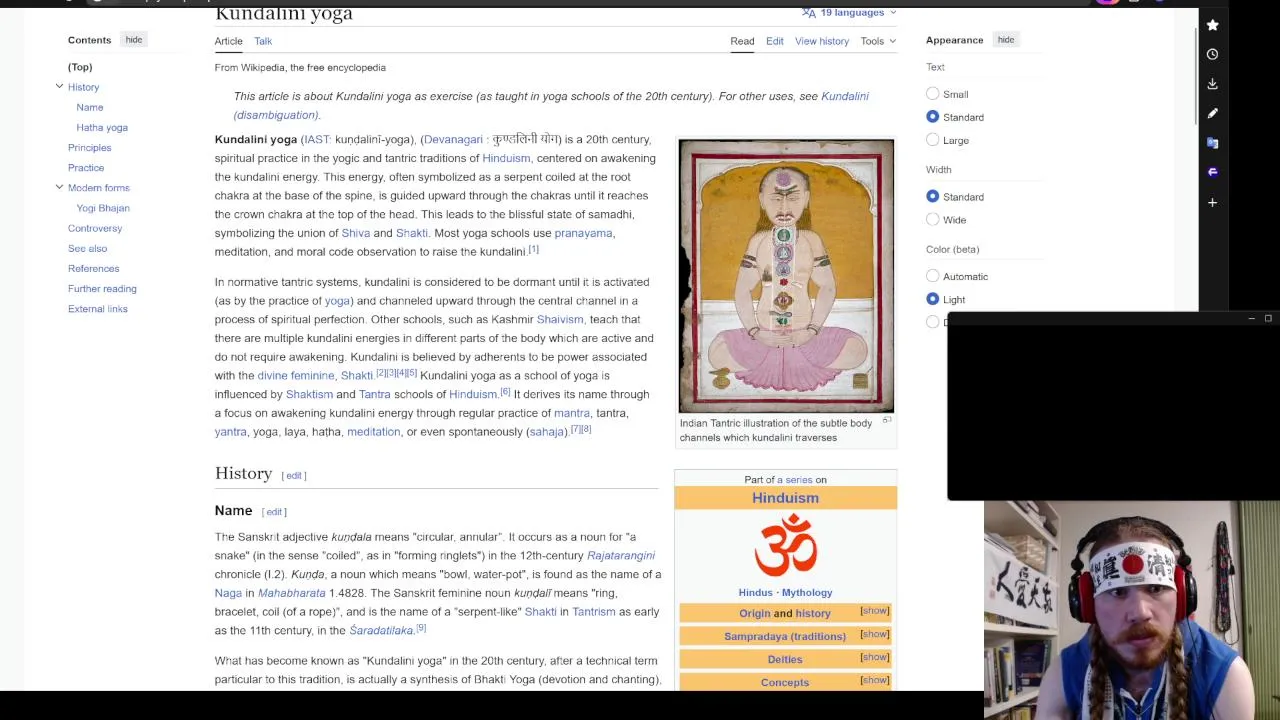1280x720 pixels.
Task: Open citation reference [9]
Action: click(x=421, y=628)
